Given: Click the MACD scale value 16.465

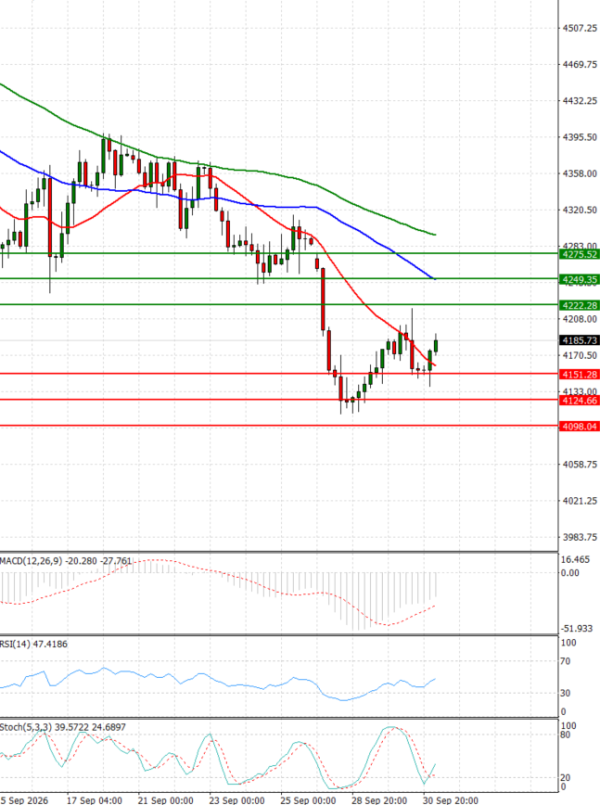Looking at the screenshot, I should pyautogui.click(x=575, y=560).
